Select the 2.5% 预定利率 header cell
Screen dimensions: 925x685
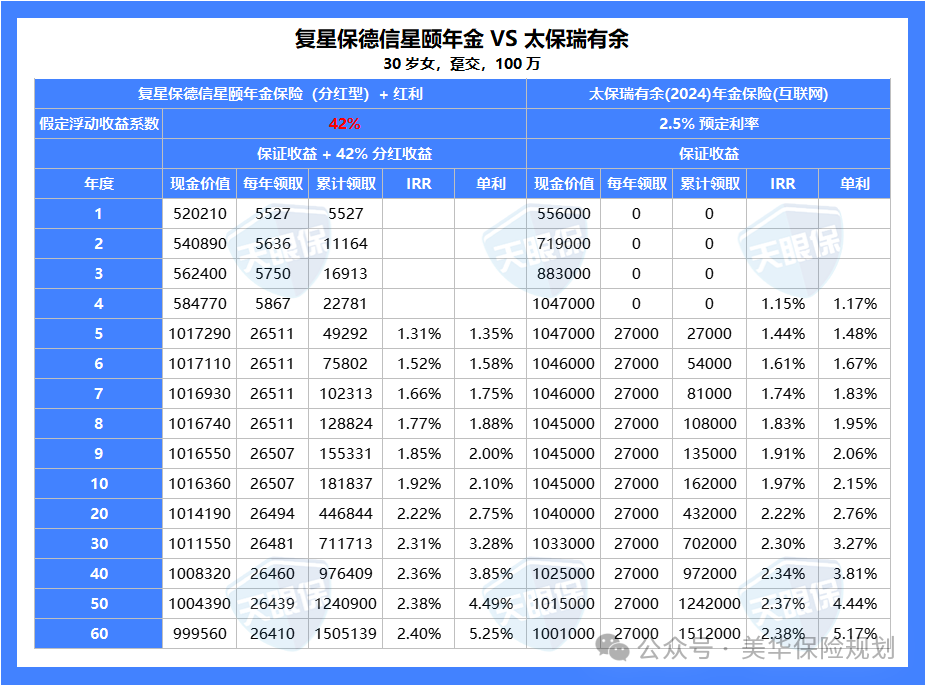coord(708,124)
